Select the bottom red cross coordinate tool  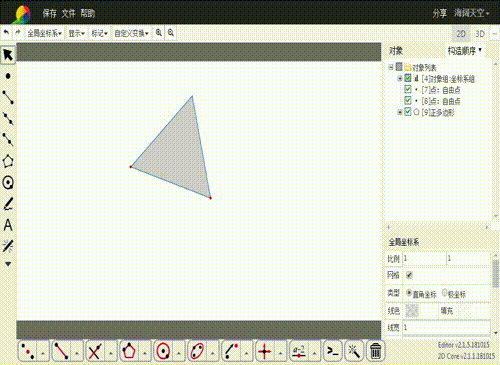click(x=265, y=351)
